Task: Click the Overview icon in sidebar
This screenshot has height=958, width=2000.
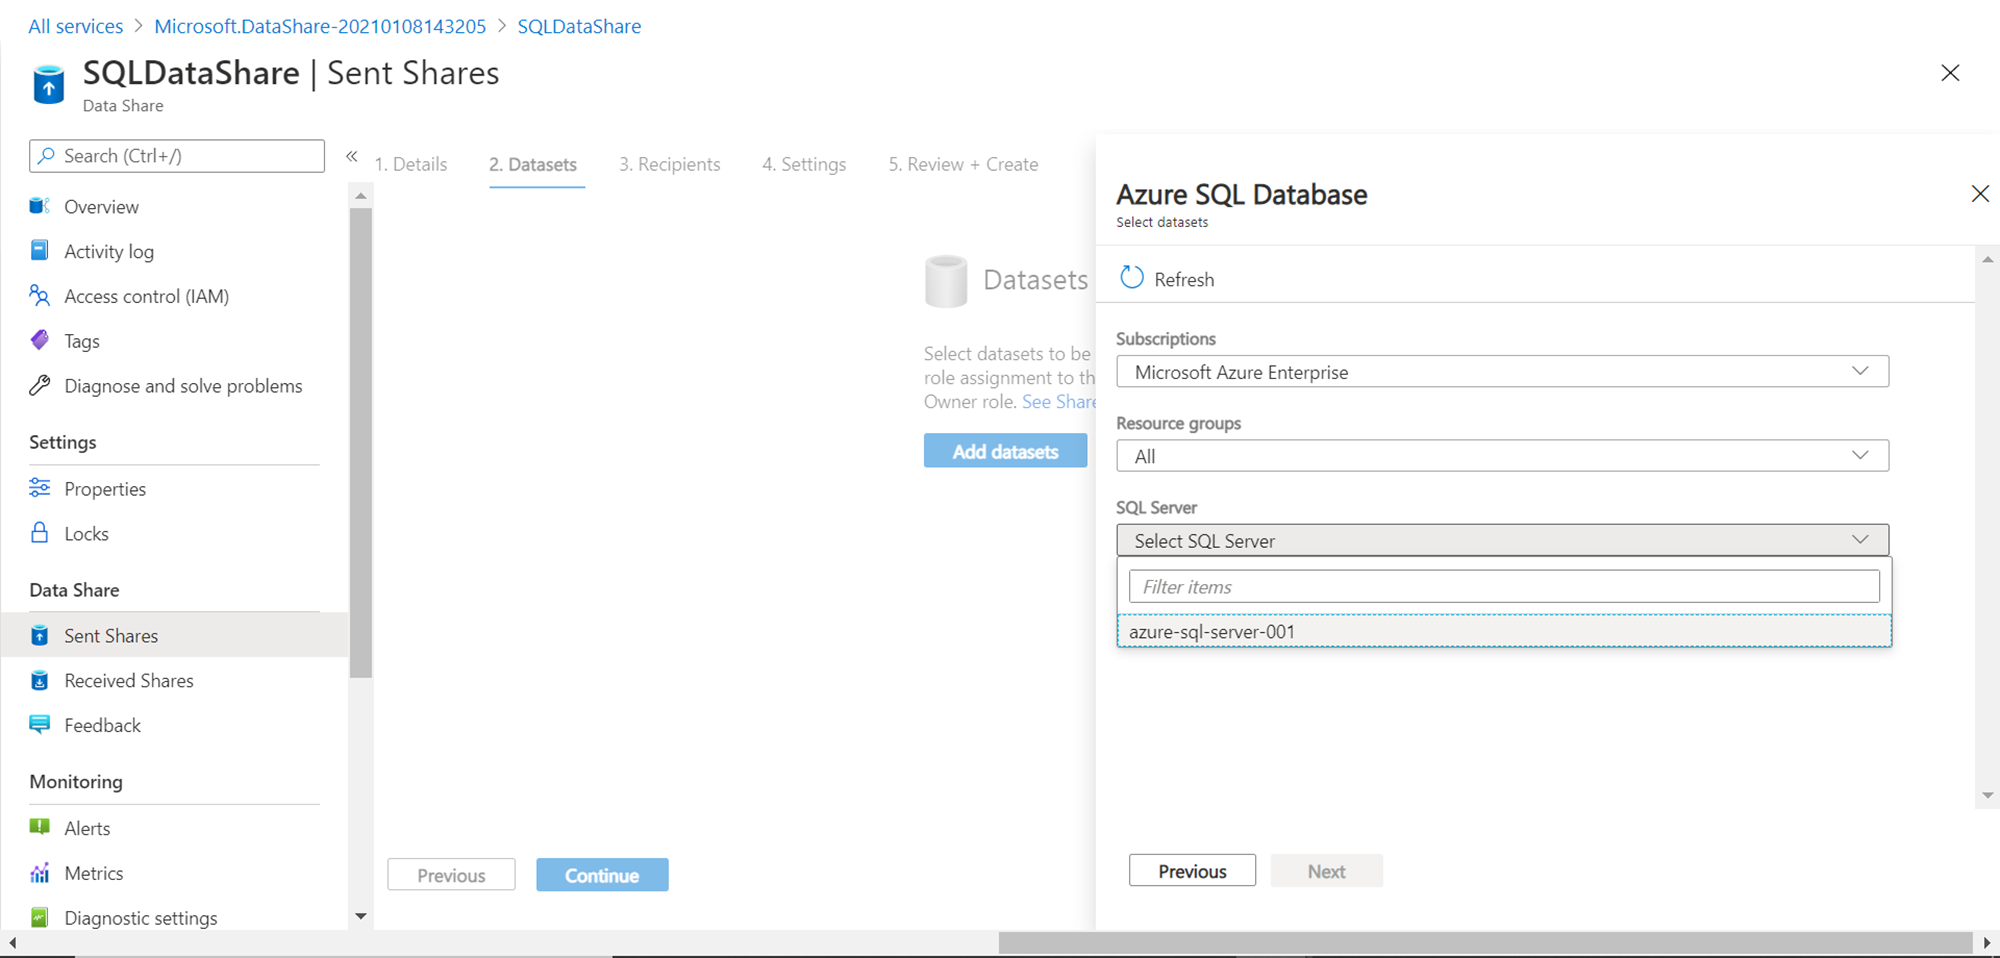Action: (x=40, y=206)
